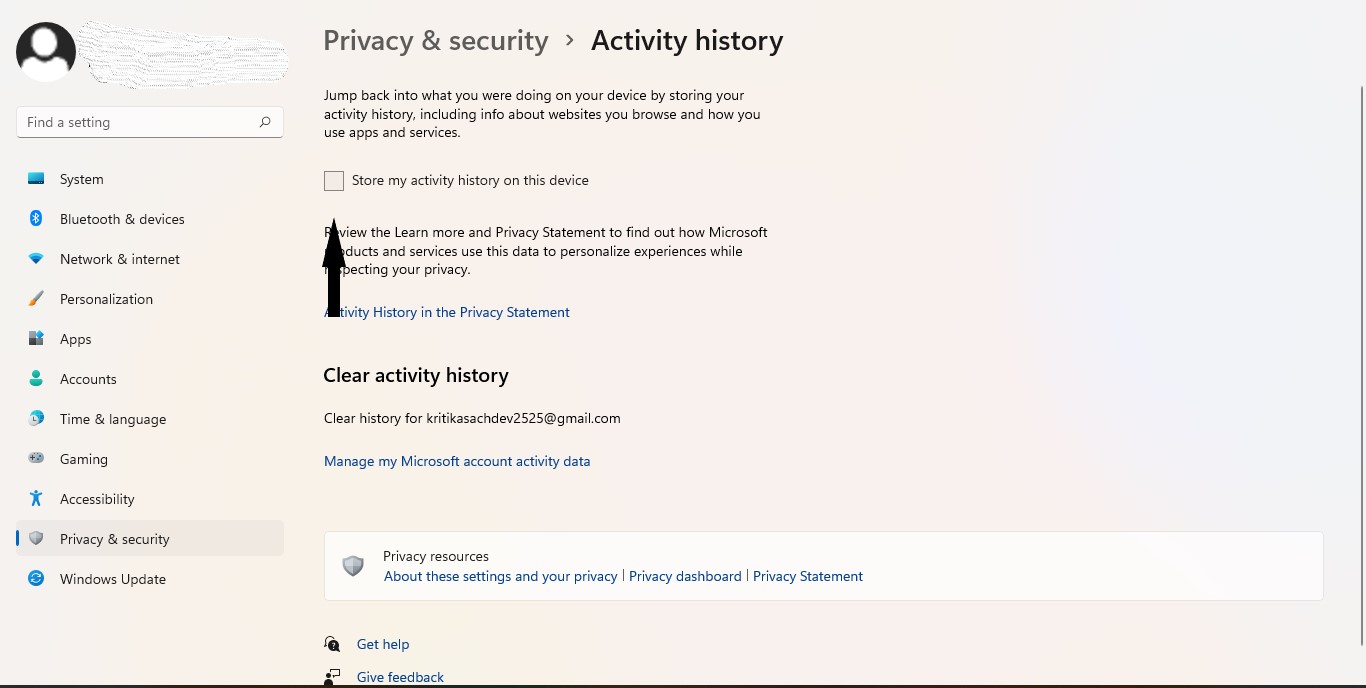Open the Gaming controller icon
Screen dimensions: 1366x688
[x=36, y=459]
